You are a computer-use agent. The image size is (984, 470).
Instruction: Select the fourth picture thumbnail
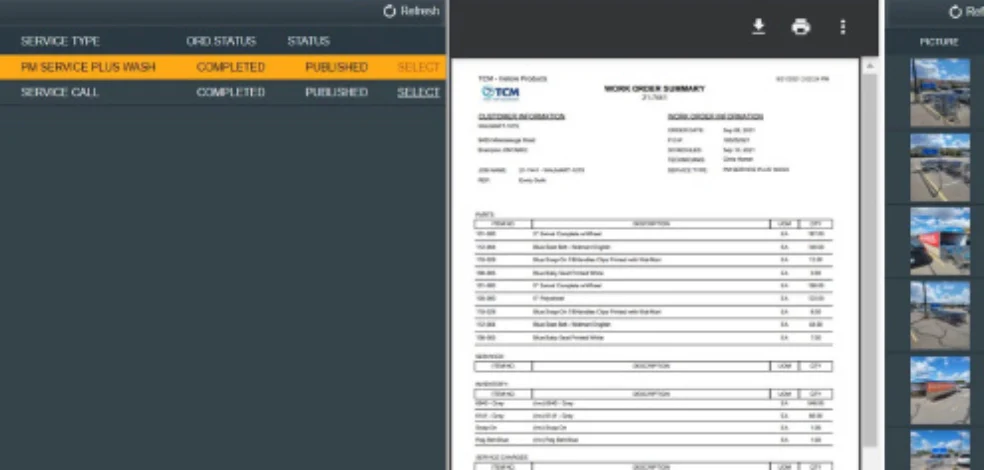tap(939, 315)
